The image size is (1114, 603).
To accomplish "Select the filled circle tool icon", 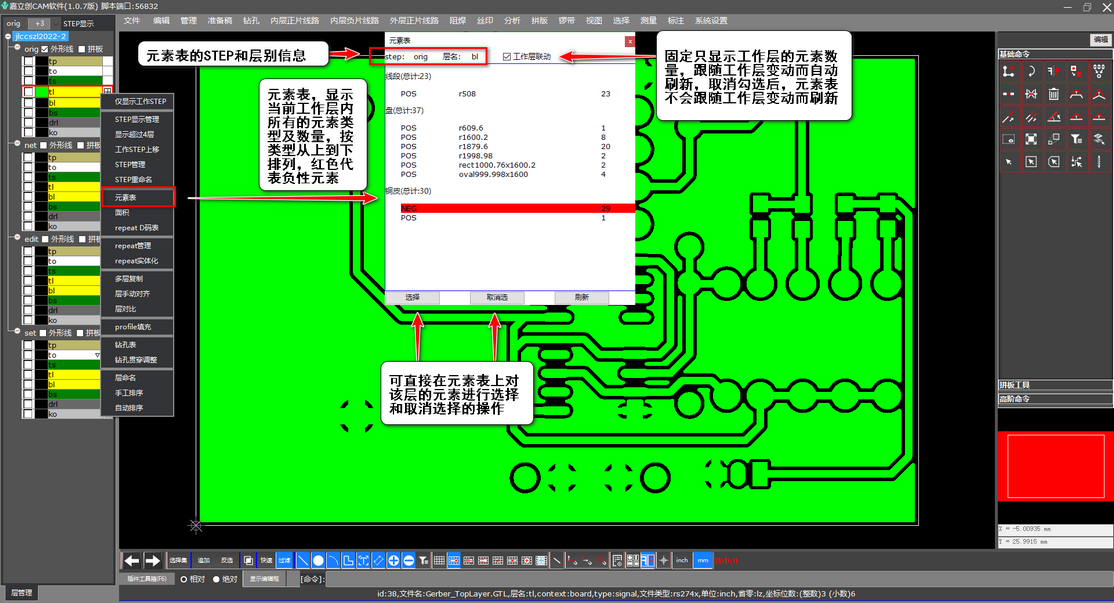I will pyautogui.click(x=318, y=560).
